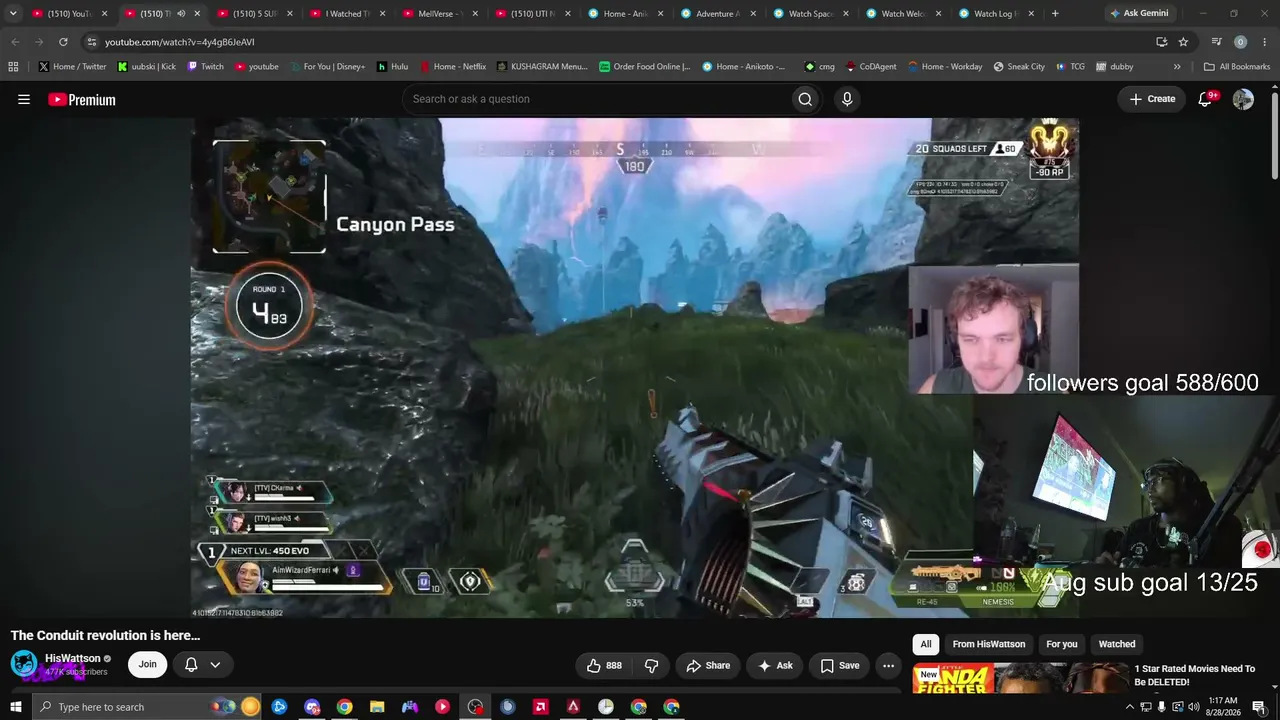Go to YouTube Premium home logo
This screenshot has height=720, width=1280.
tap(82, 99)
